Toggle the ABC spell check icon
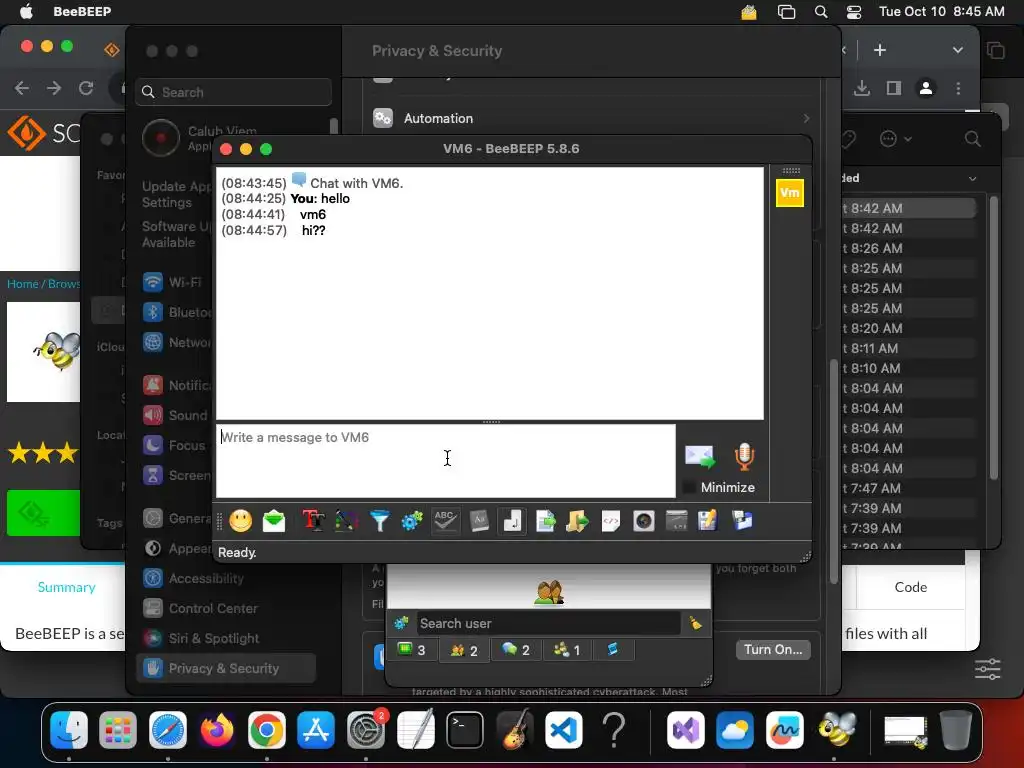The image size is (1024, 768). [x=445, y=521]
